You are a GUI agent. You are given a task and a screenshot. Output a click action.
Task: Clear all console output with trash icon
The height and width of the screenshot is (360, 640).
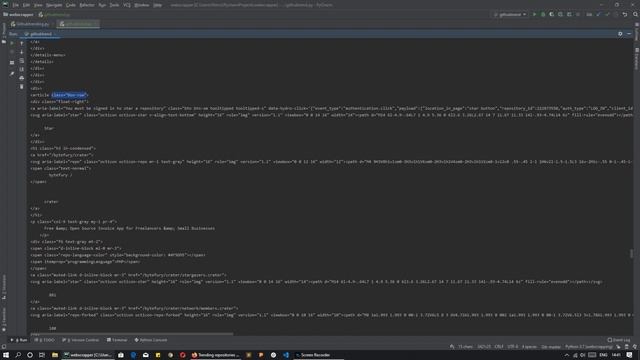pos(22,87)
